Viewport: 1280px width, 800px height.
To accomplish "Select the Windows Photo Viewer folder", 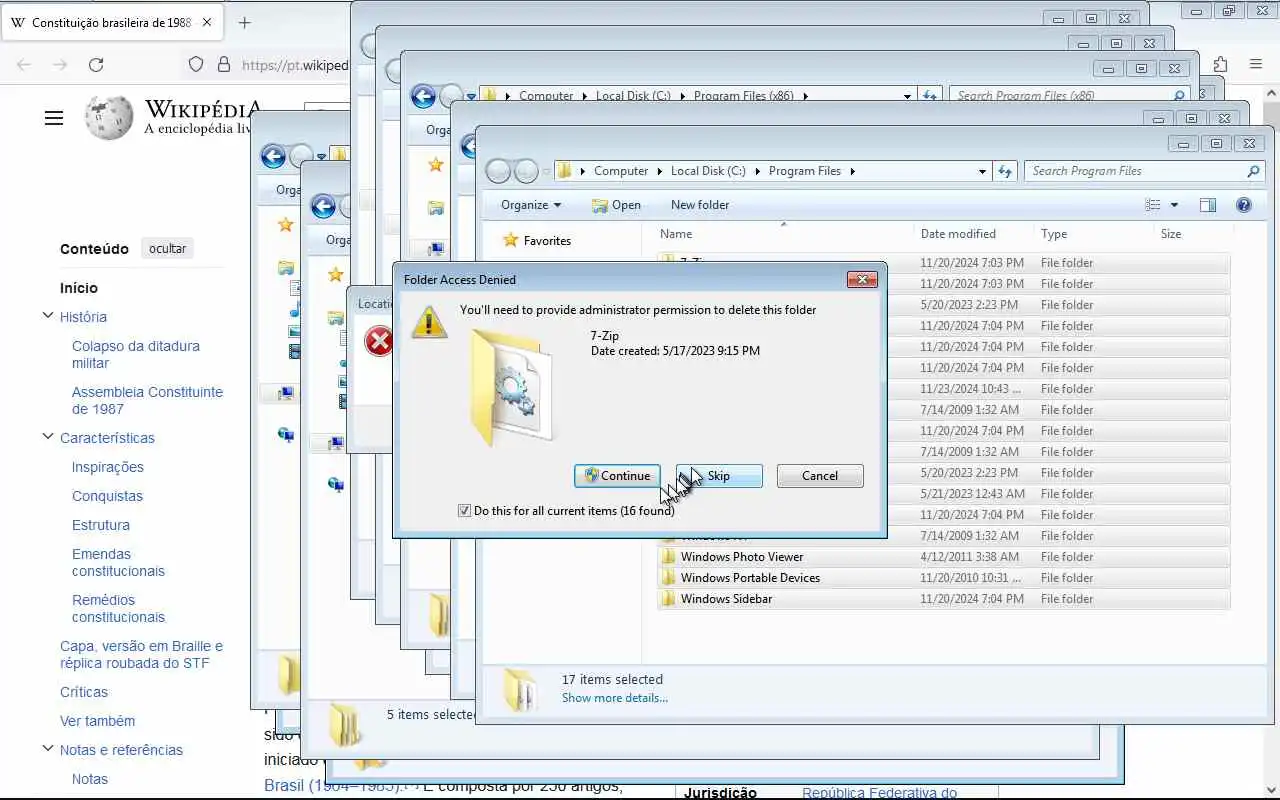I will 944,557.
